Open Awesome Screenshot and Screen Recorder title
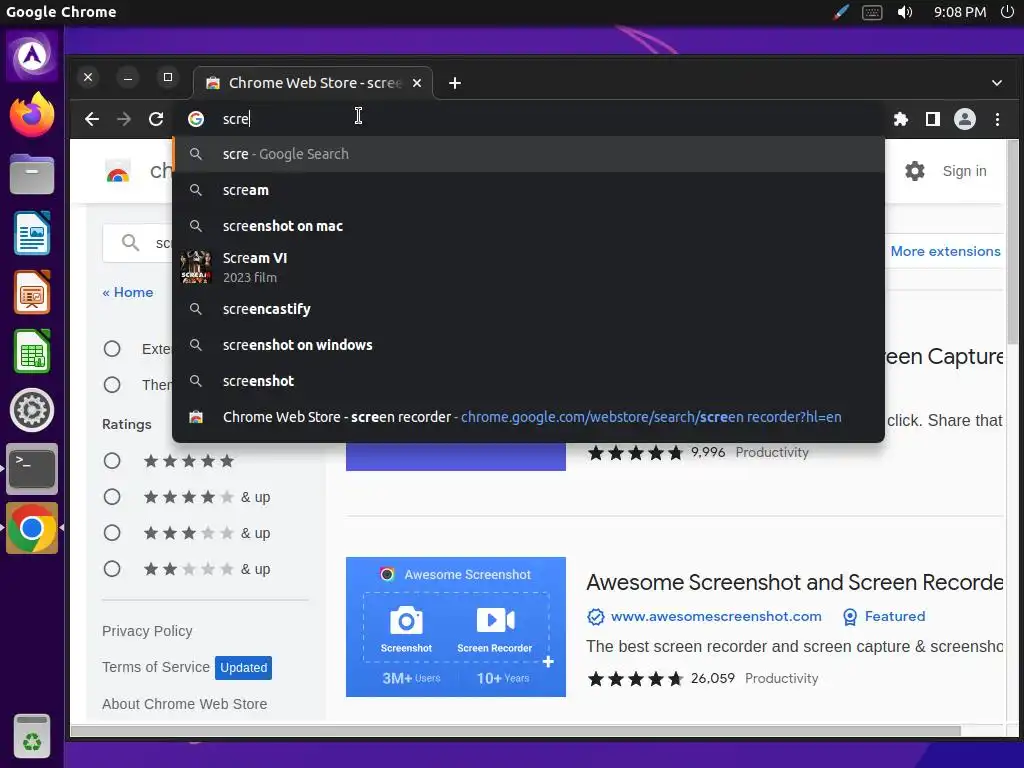This screenshot has height=768, width=1024. click(x=794, y=582)
